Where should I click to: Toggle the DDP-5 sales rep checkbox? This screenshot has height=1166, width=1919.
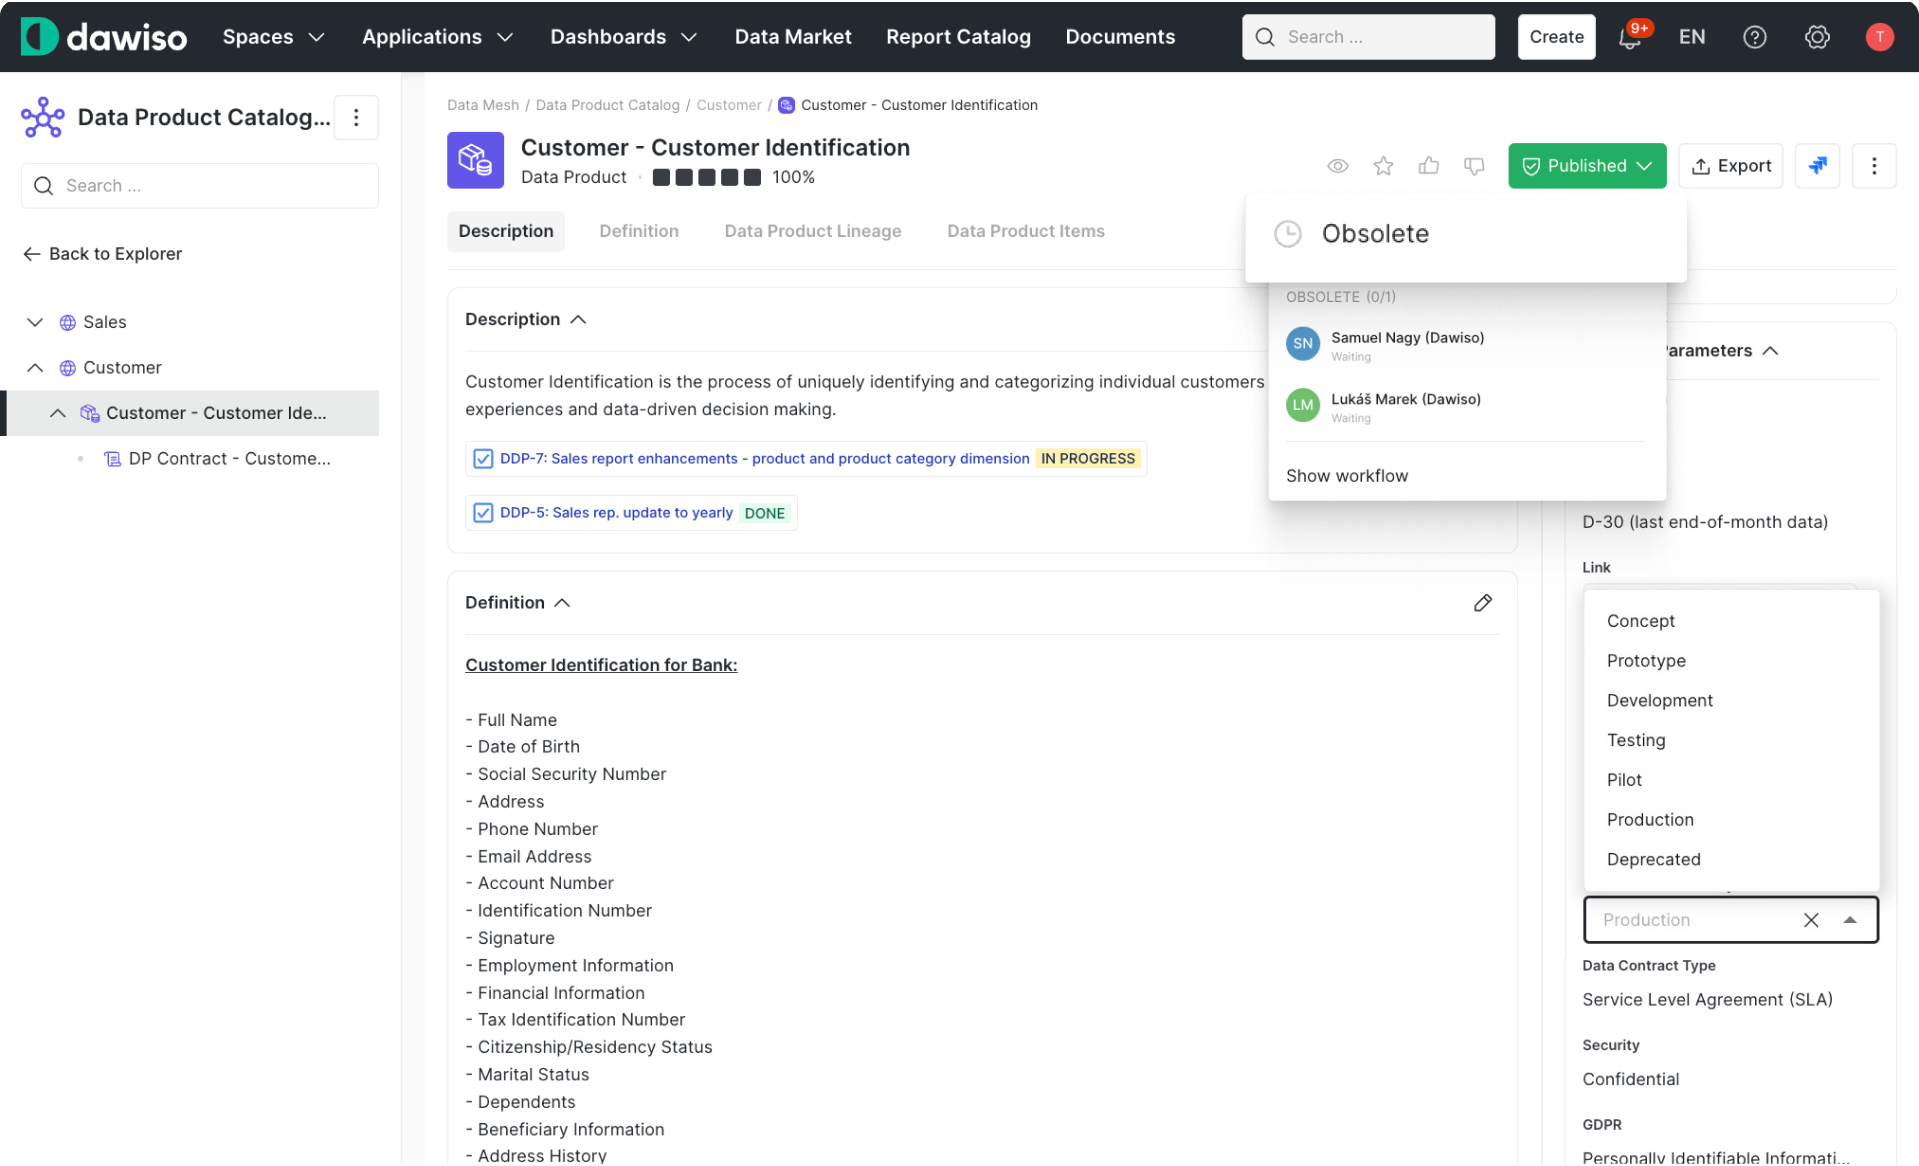coord(483,513)
